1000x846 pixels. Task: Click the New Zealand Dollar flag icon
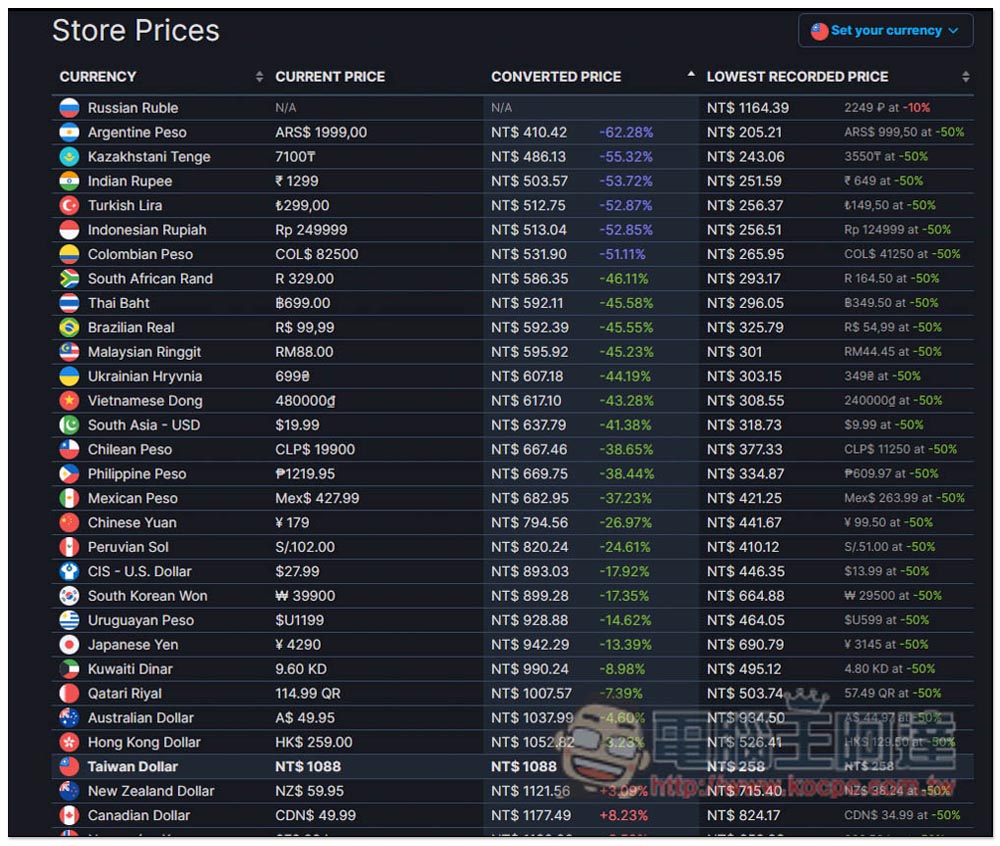click(x=69, y=791)
